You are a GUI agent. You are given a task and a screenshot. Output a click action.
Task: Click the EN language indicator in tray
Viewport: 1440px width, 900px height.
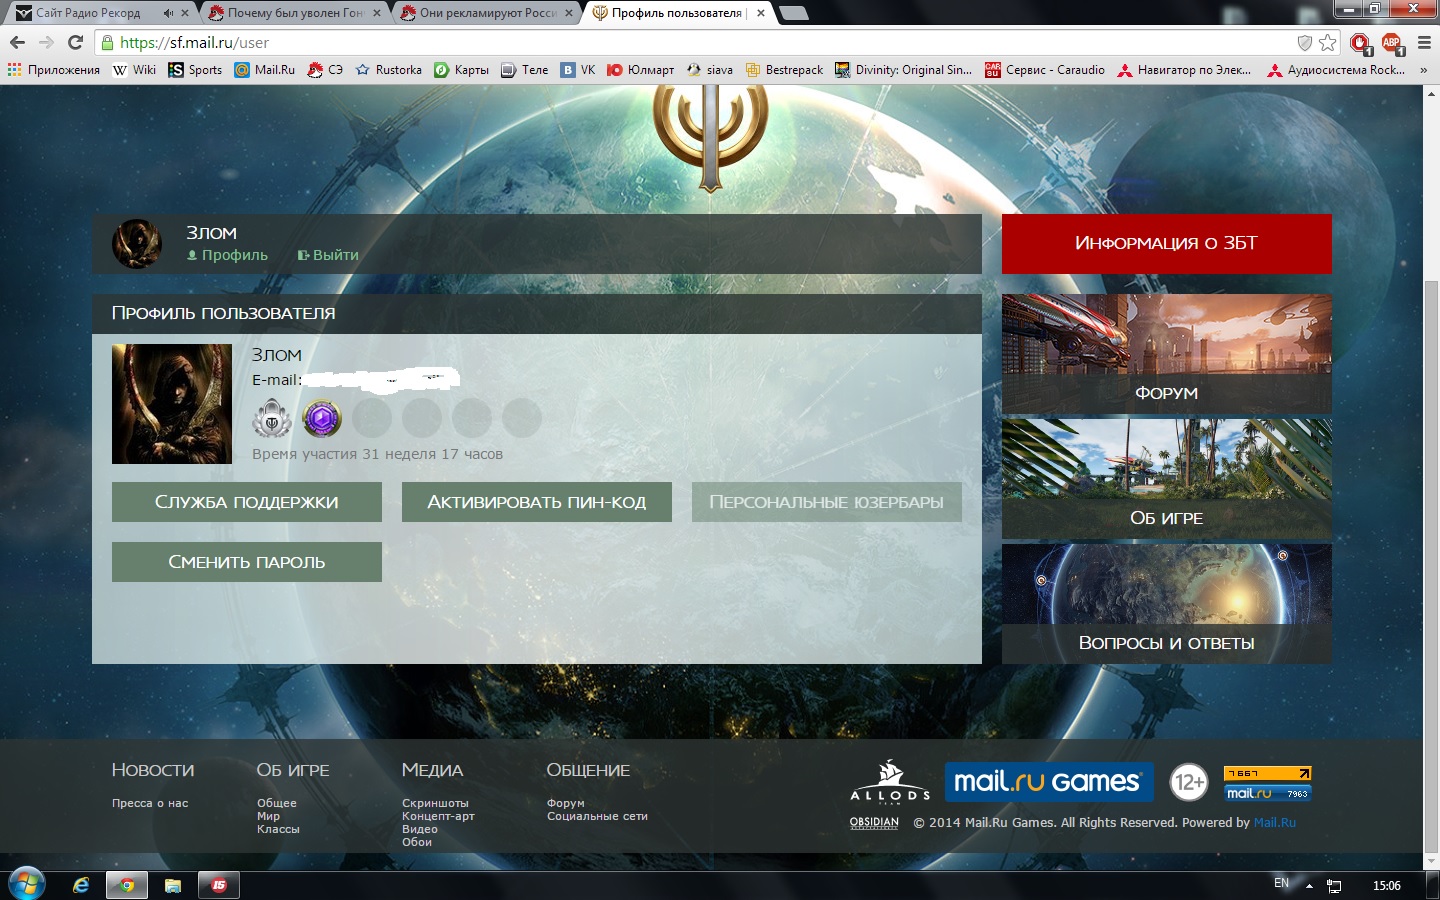[x=1281, y=883]
